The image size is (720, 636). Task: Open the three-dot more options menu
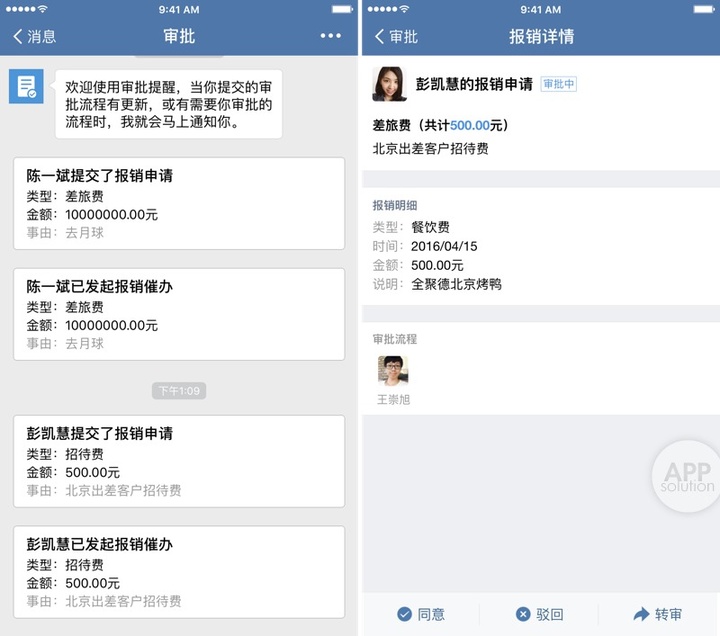331,36
